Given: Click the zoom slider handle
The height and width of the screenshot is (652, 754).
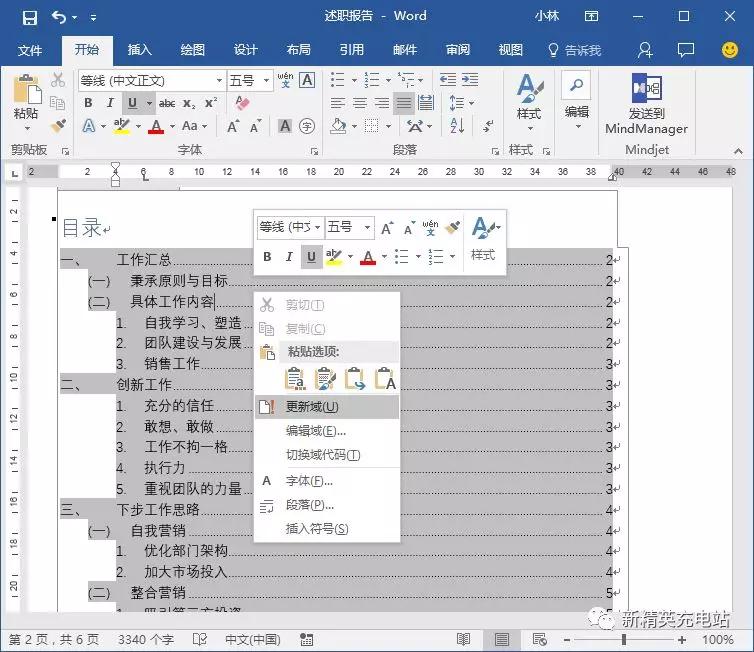Looking at the screenshot, I should [x=624, y=639].
